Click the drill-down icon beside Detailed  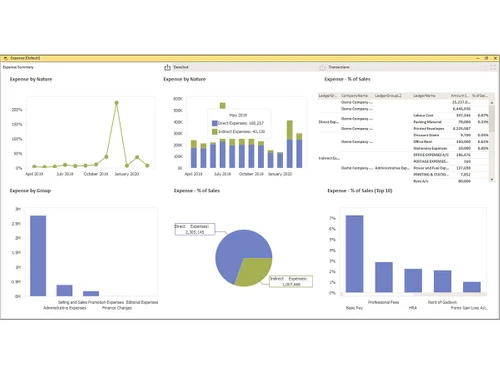[167, 67]
